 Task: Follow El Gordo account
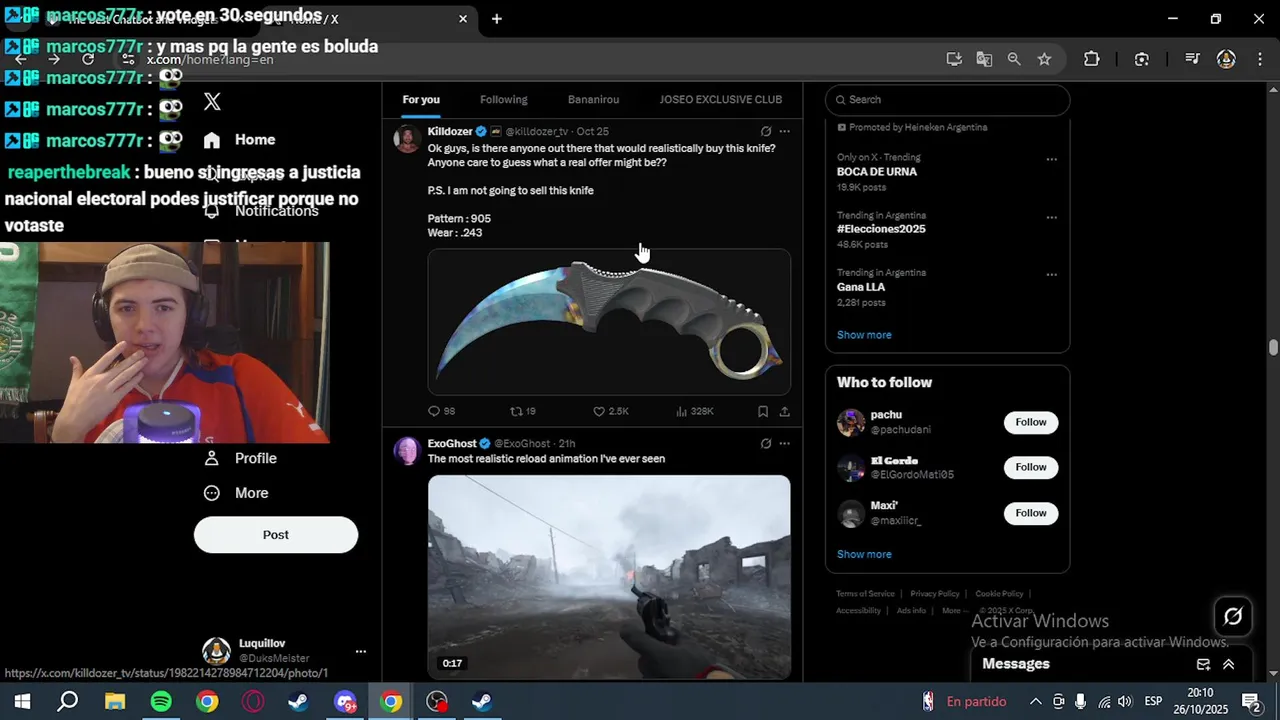pos(1031,467)
